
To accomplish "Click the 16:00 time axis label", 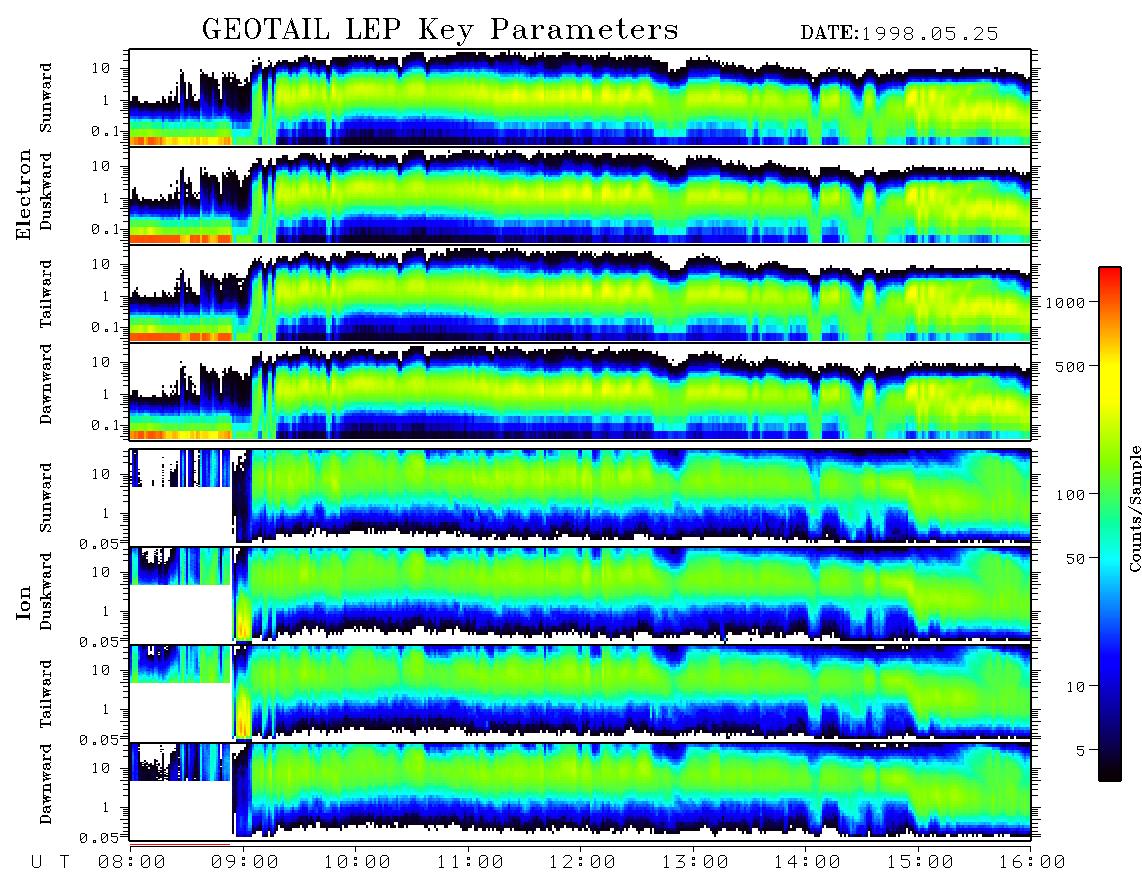I will (1031, 862).
